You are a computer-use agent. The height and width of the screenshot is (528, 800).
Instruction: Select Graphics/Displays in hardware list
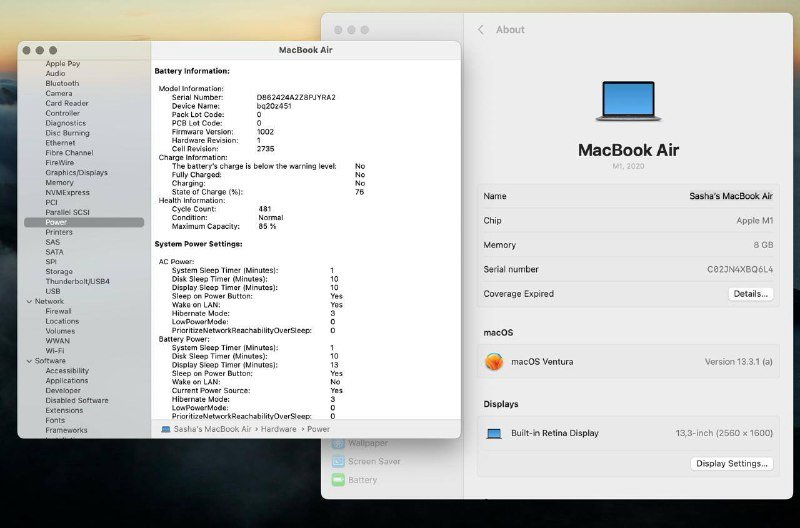tap(77, 172)
